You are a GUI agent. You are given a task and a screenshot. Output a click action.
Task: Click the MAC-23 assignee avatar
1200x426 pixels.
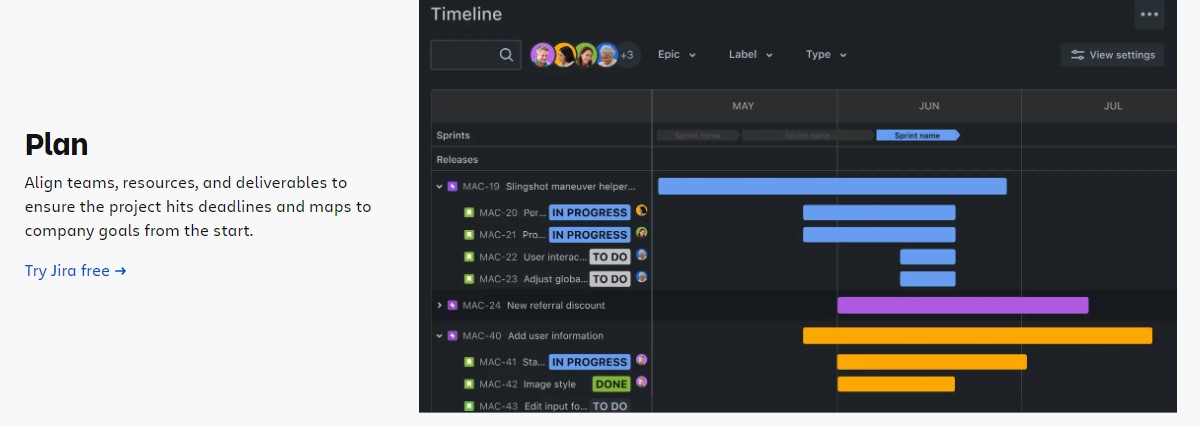click(642, 277)
